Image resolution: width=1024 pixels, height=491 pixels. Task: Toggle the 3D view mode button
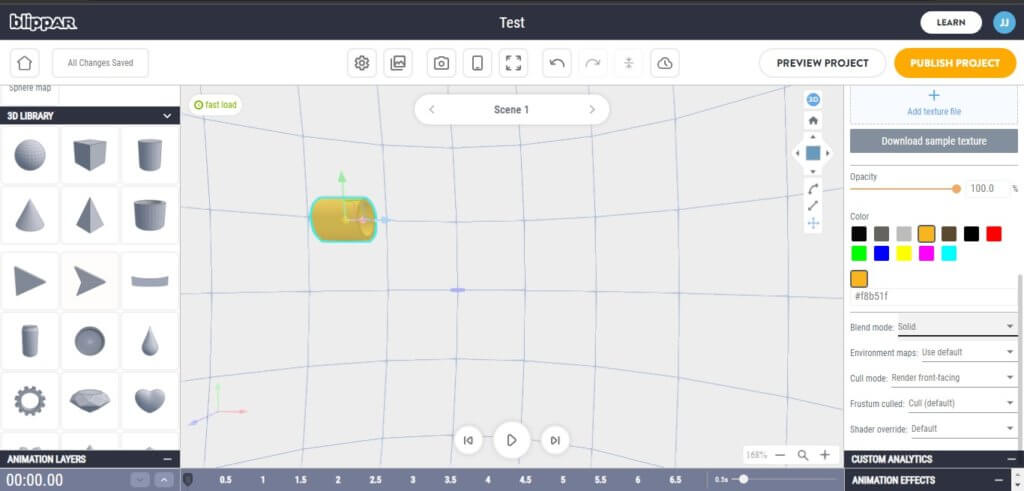click(x=813, y=99)
